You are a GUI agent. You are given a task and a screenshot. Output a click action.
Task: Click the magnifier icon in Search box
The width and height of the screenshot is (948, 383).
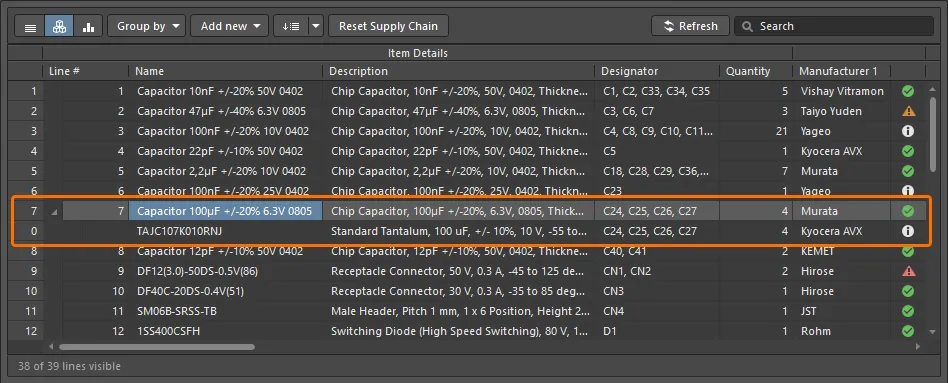pyautogui.click(x=748, y=27)
